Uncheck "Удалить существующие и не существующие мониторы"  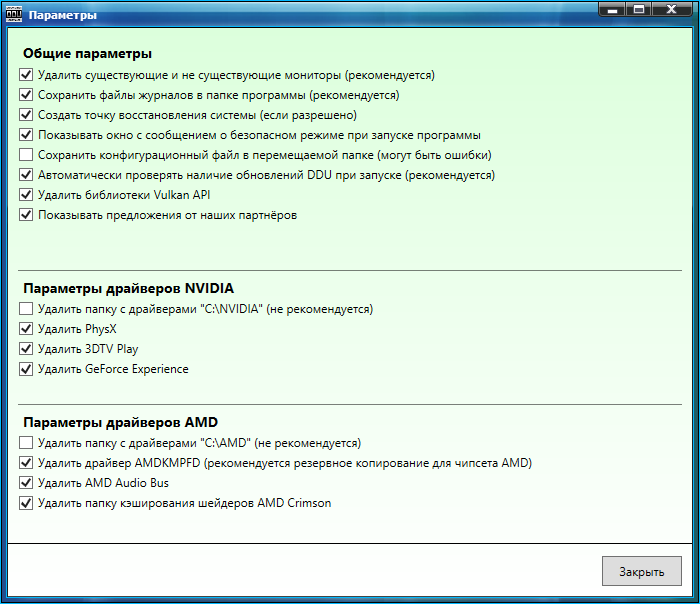[26, 75]
